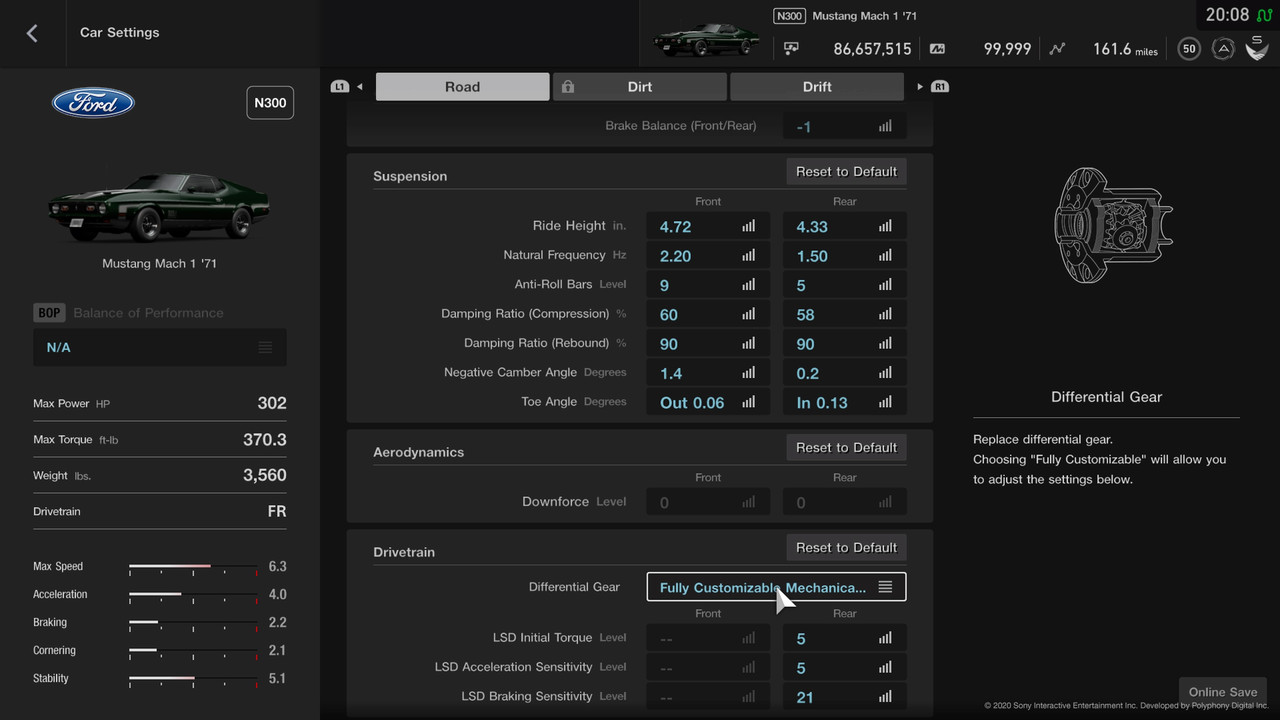Select the Drift tab
The width and height of the screenshot is (1280, 720).
(817, 87)
